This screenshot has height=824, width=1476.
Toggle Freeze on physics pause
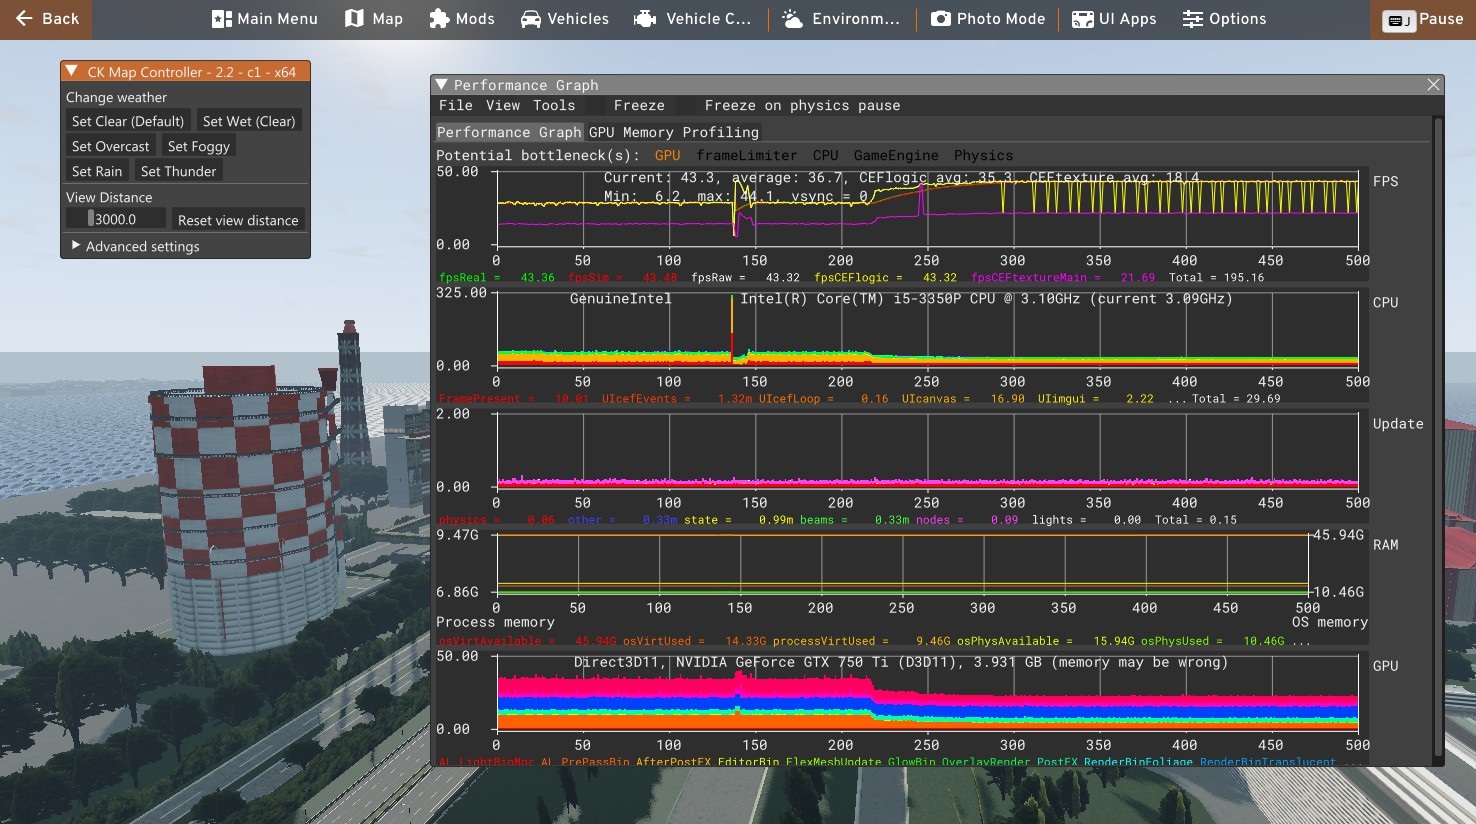[x=802, y=105]
